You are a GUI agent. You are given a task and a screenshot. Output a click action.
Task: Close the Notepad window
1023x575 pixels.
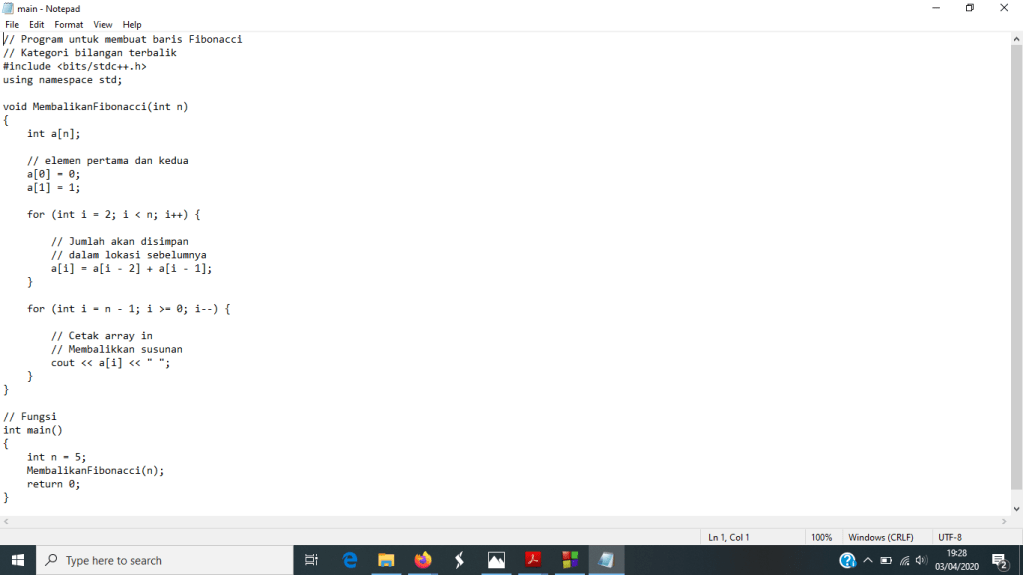pyautogui.click(x=1004, y=8)
